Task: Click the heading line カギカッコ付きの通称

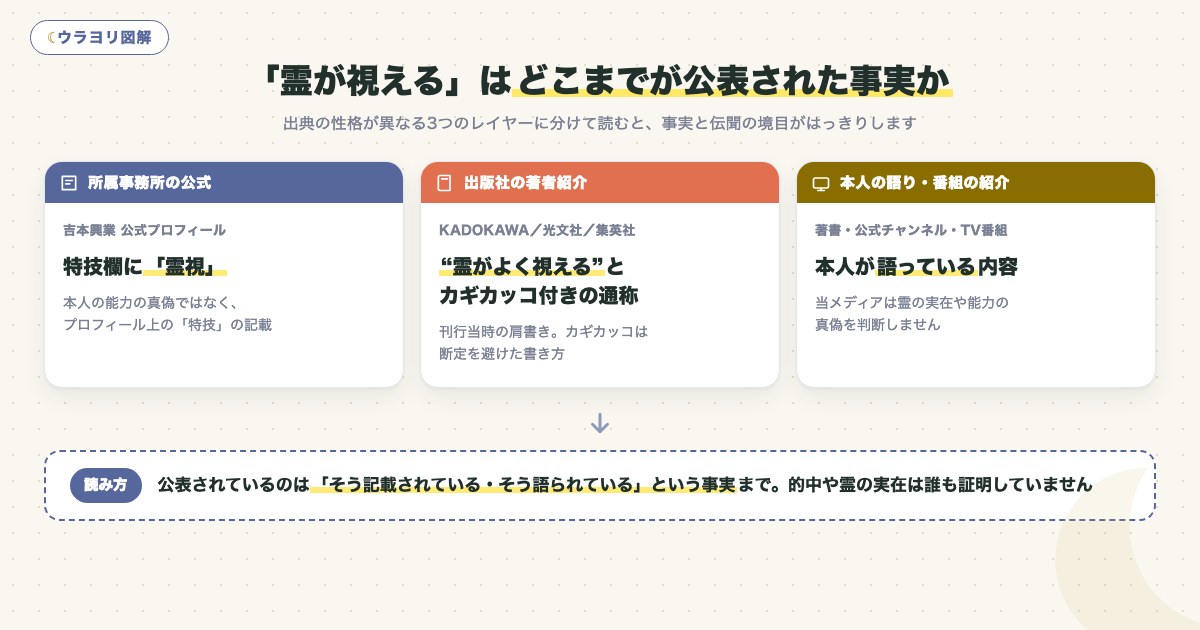Action: coord(538,296)
